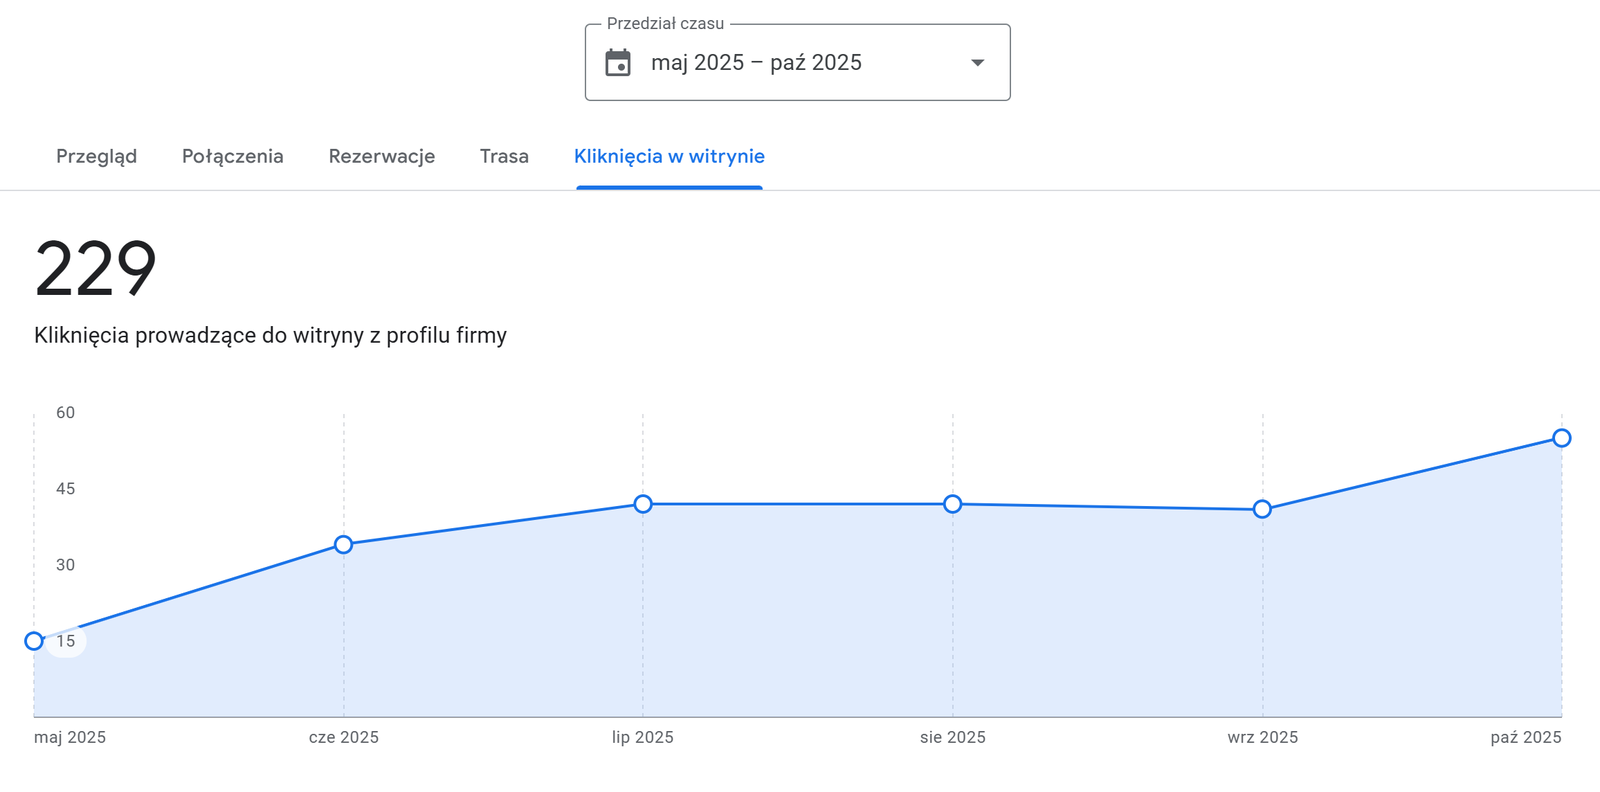
Task: Click the cze 2025 chart data point
Action: coord(344,545)
